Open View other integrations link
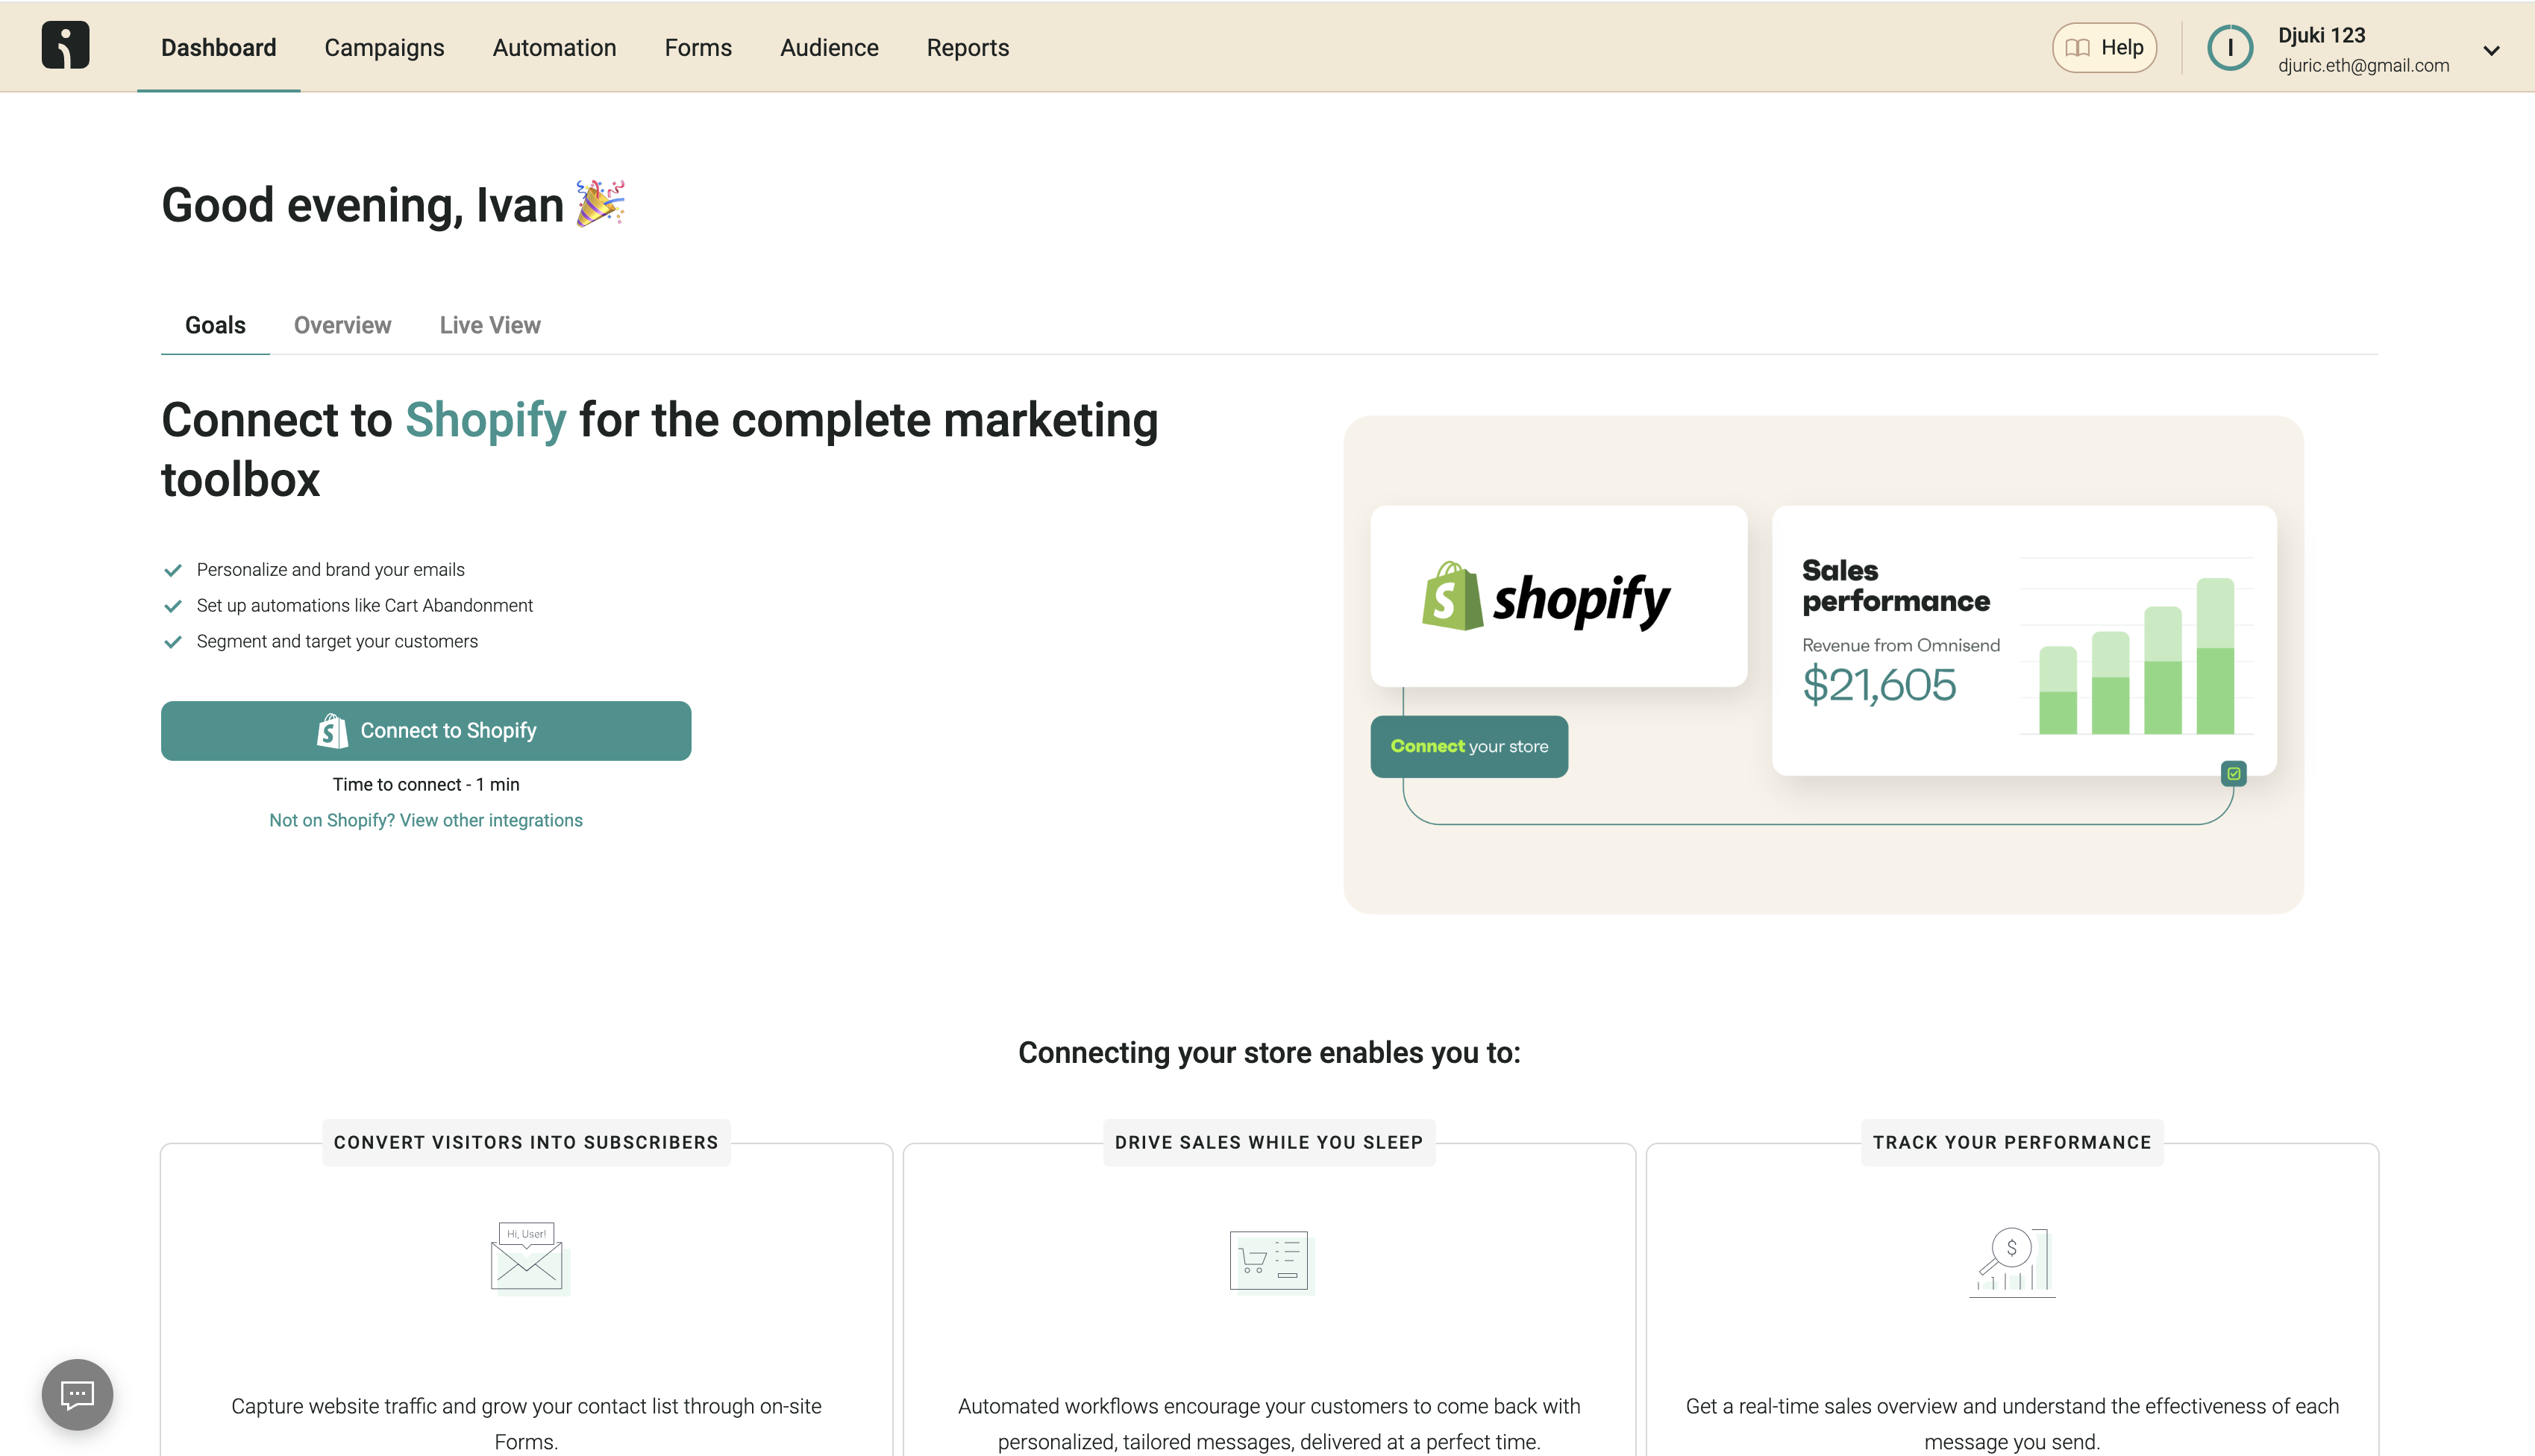The width and height of the screenshot is (2535, 1456). (x=426, y=820)
